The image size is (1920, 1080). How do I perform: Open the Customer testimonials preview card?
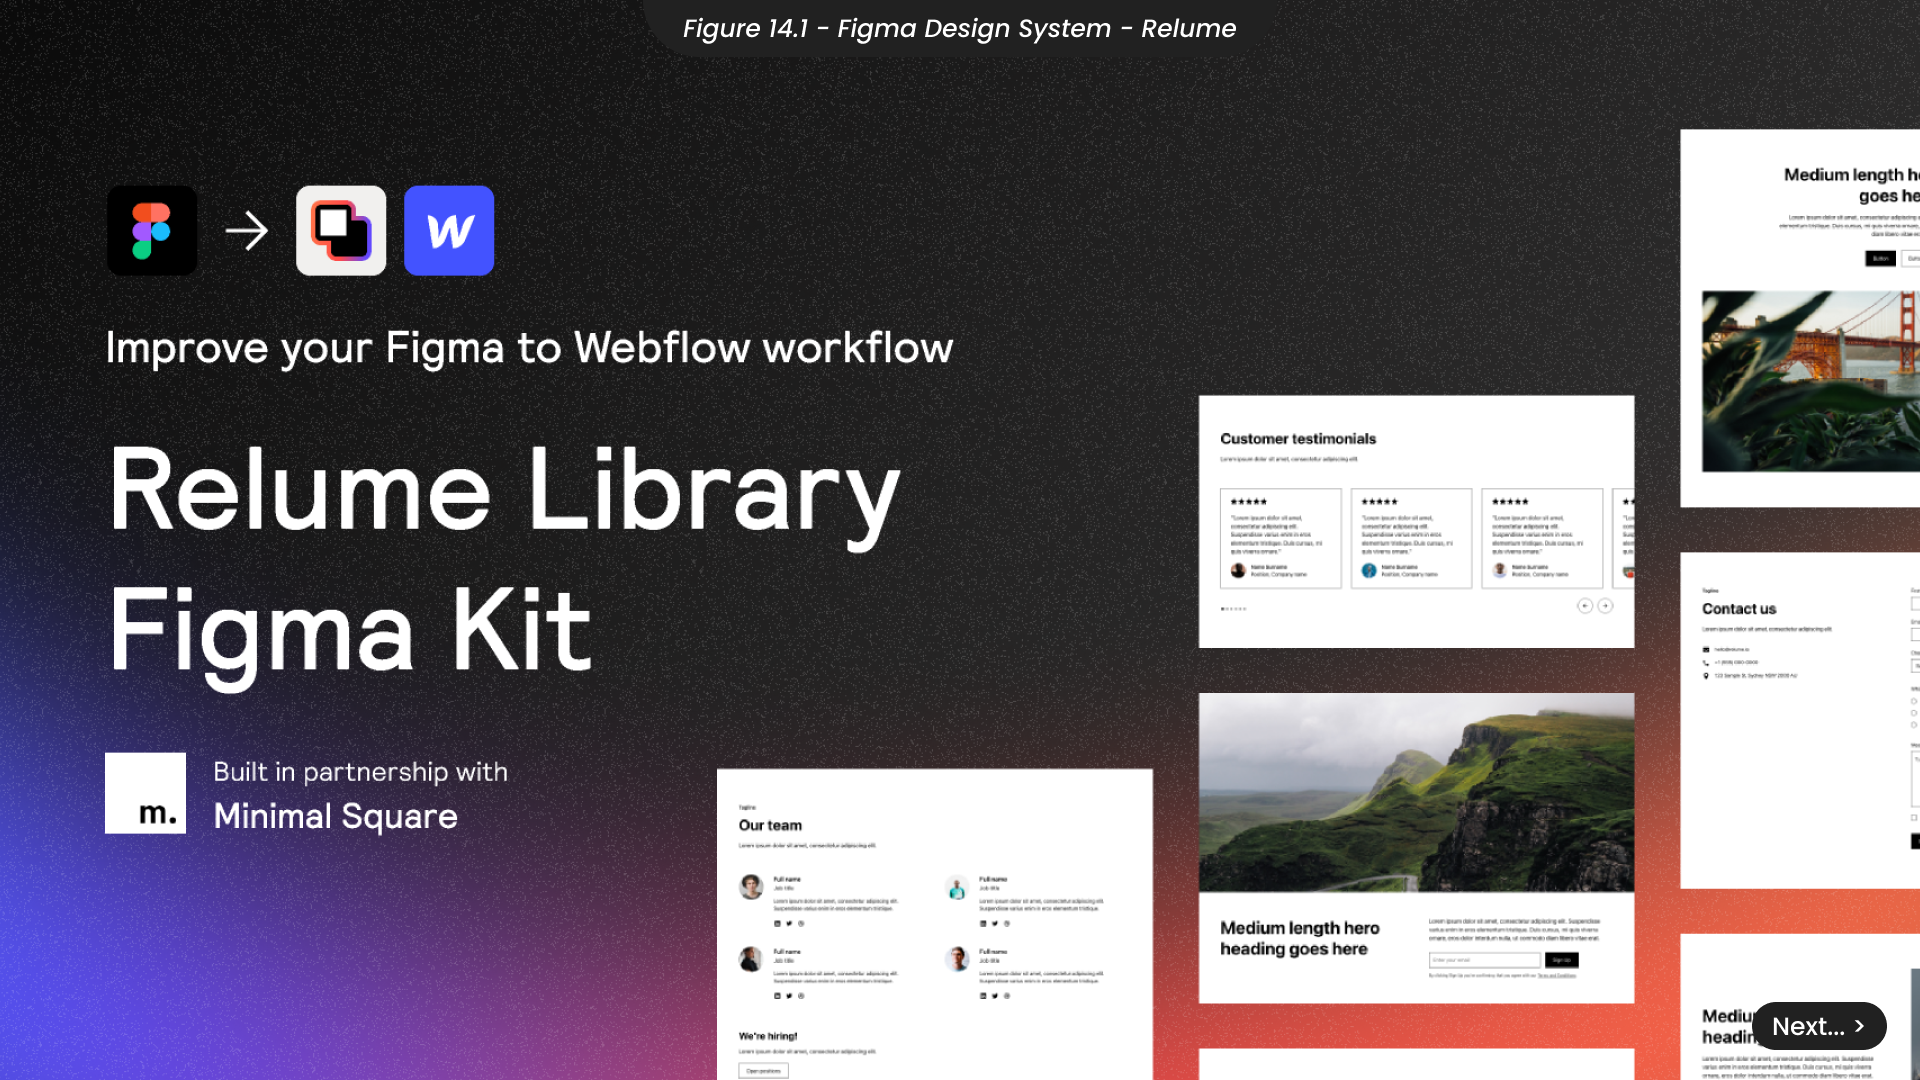click(1417, 521)
